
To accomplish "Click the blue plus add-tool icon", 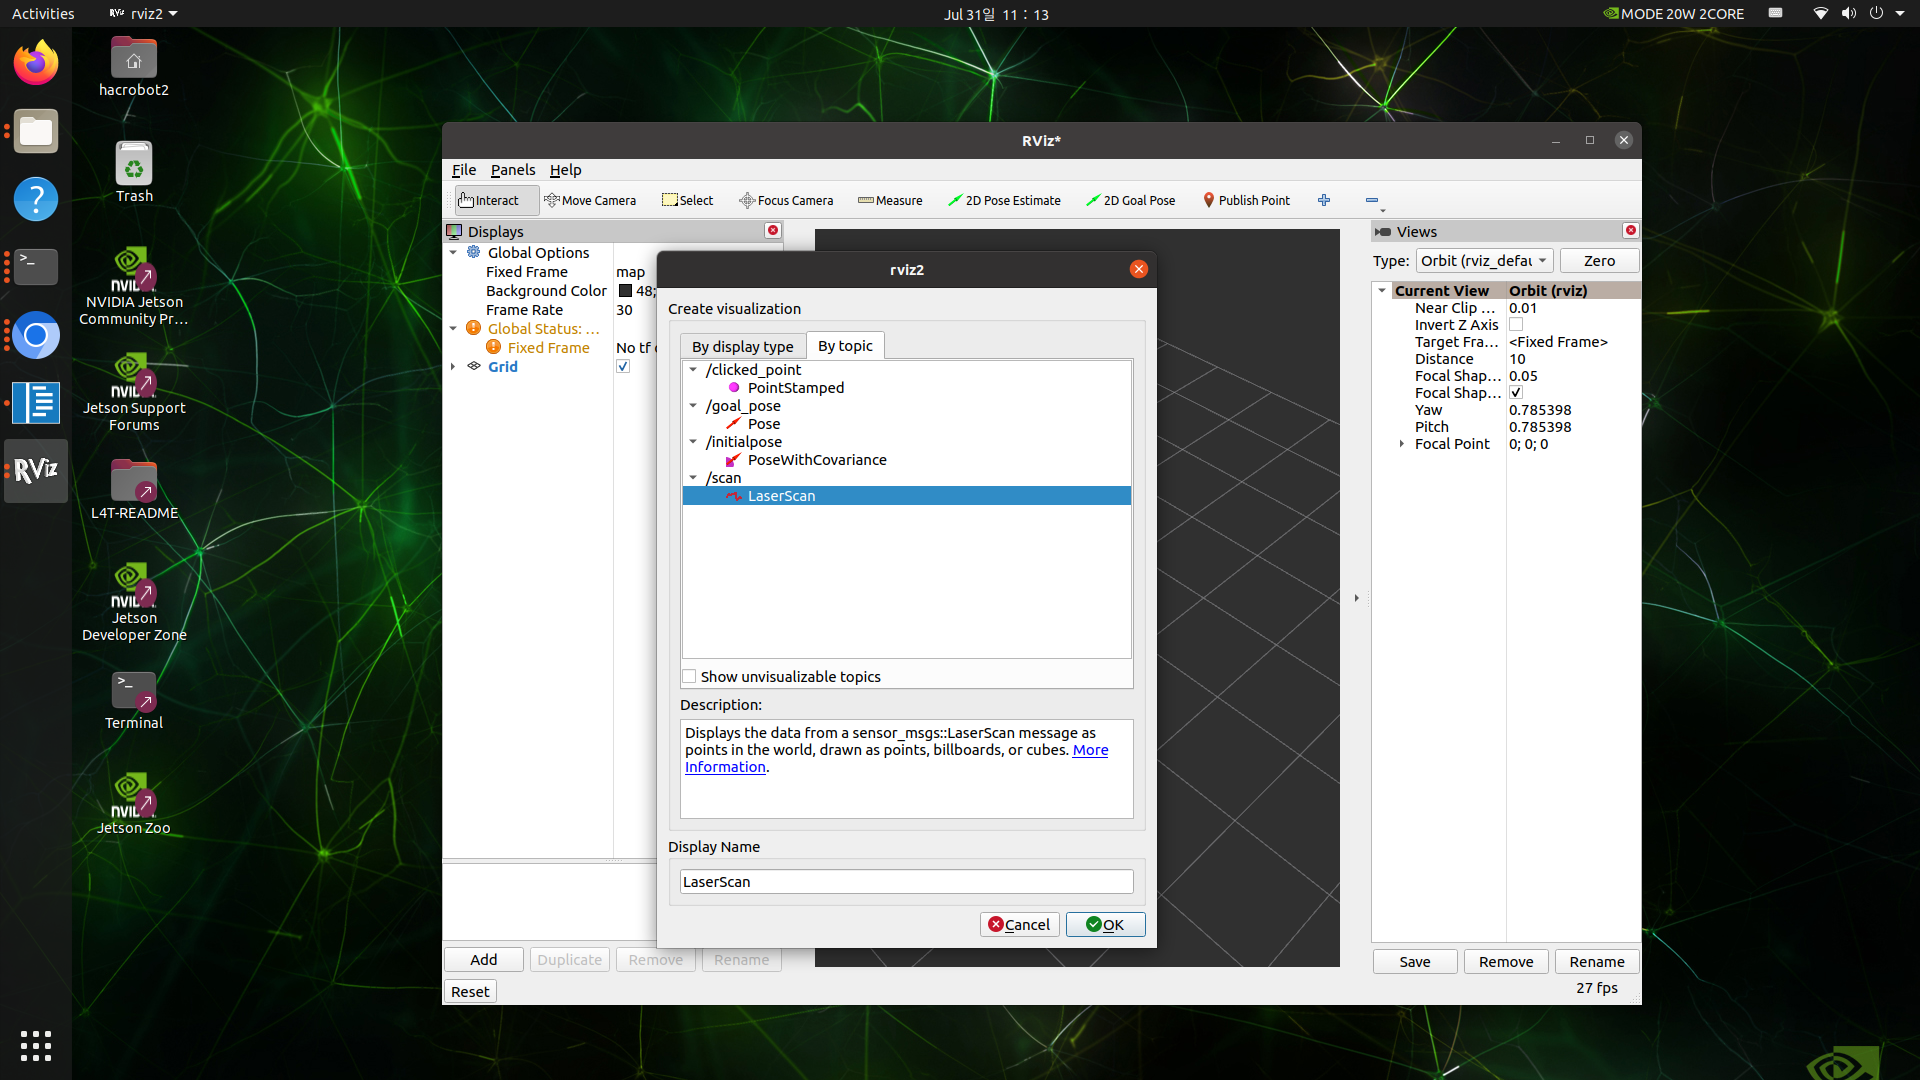I will tap(1324, 200).
